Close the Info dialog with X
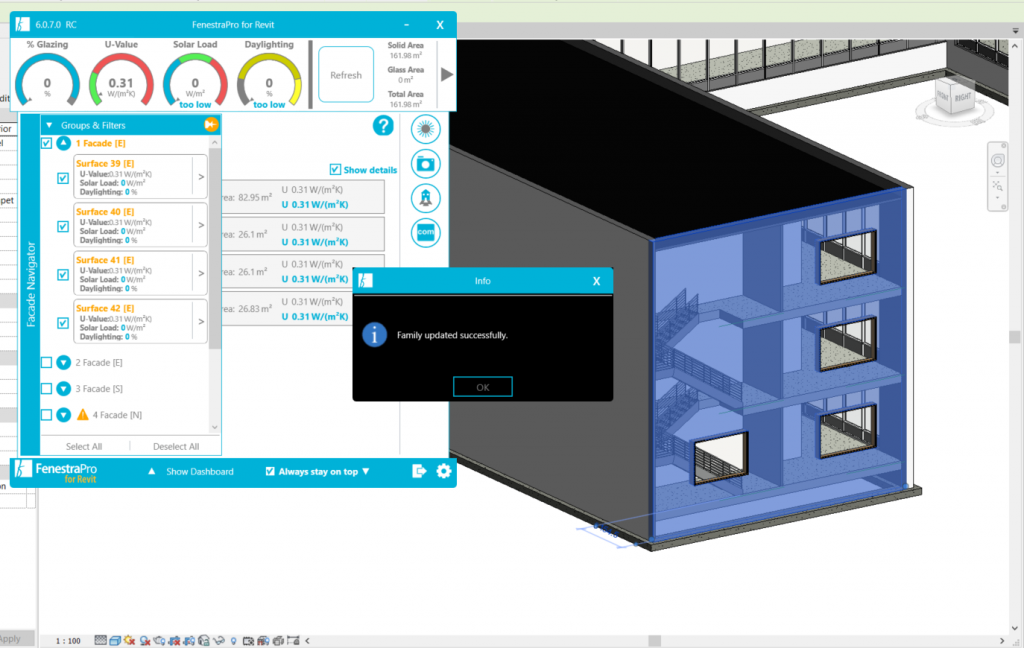This screenshot has height=648, width=1024. click(596, 281)
